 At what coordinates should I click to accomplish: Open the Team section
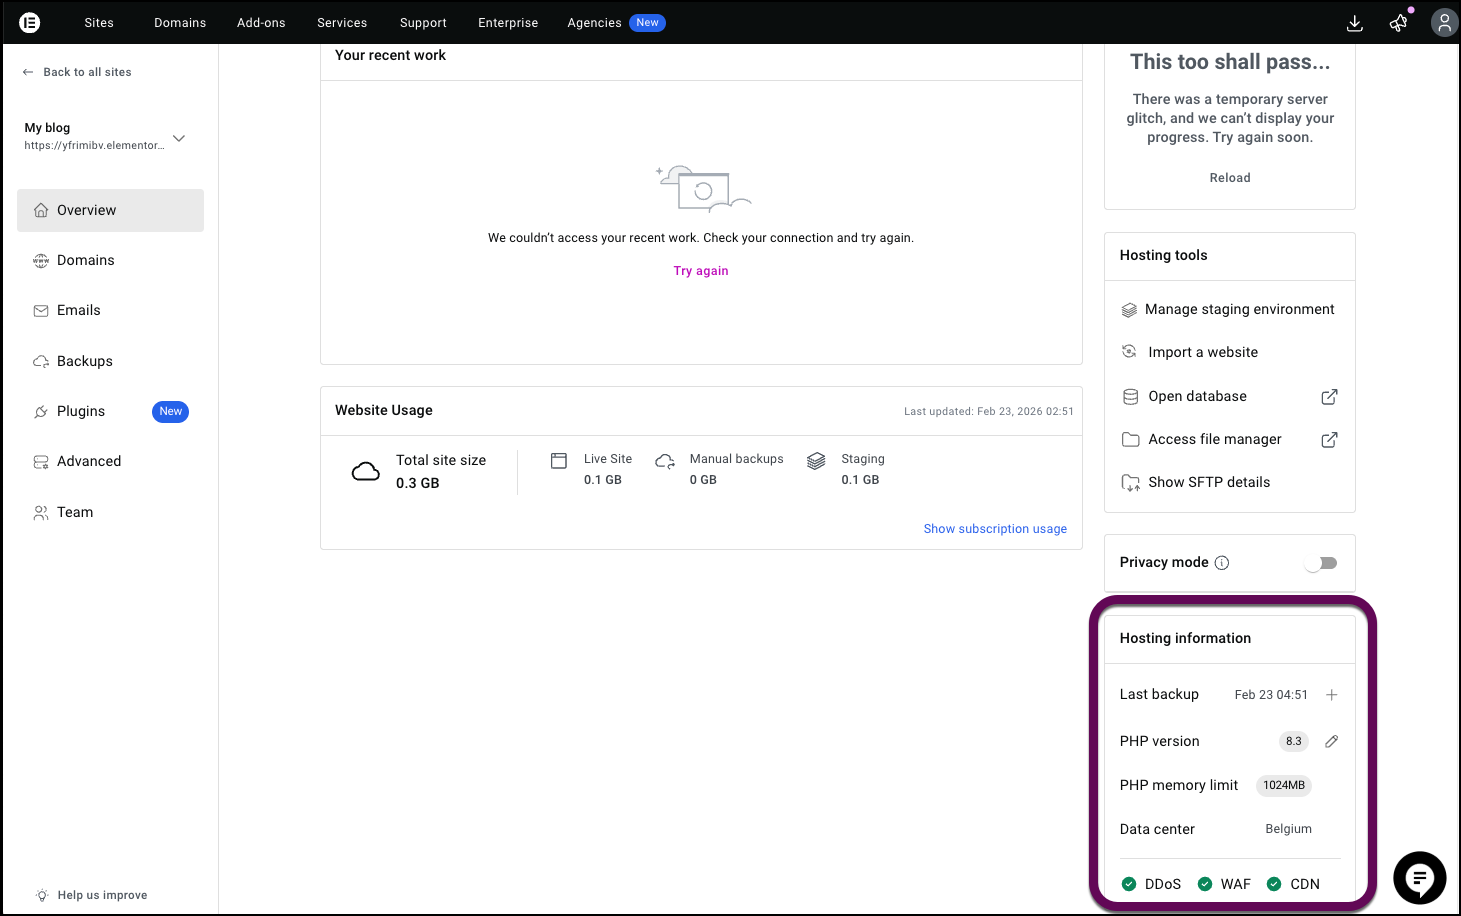75,511
